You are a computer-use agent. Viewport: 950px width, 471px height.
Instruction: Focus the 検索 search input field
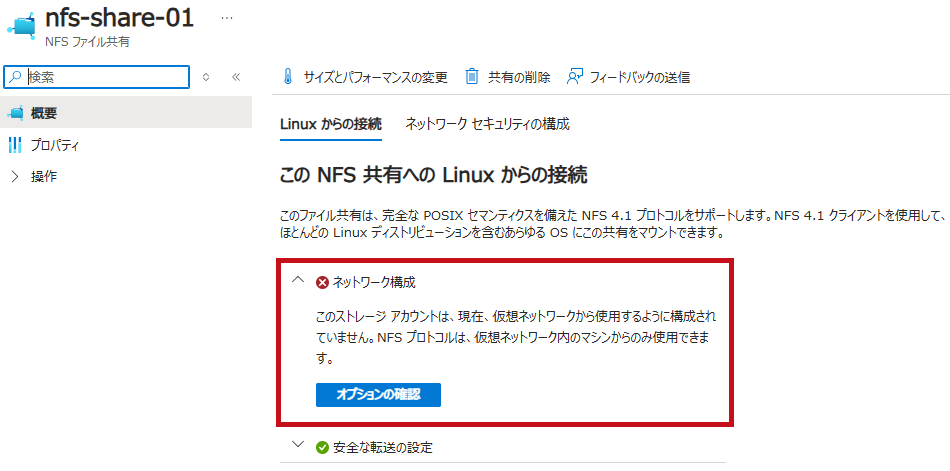click(x=97, y=77)
